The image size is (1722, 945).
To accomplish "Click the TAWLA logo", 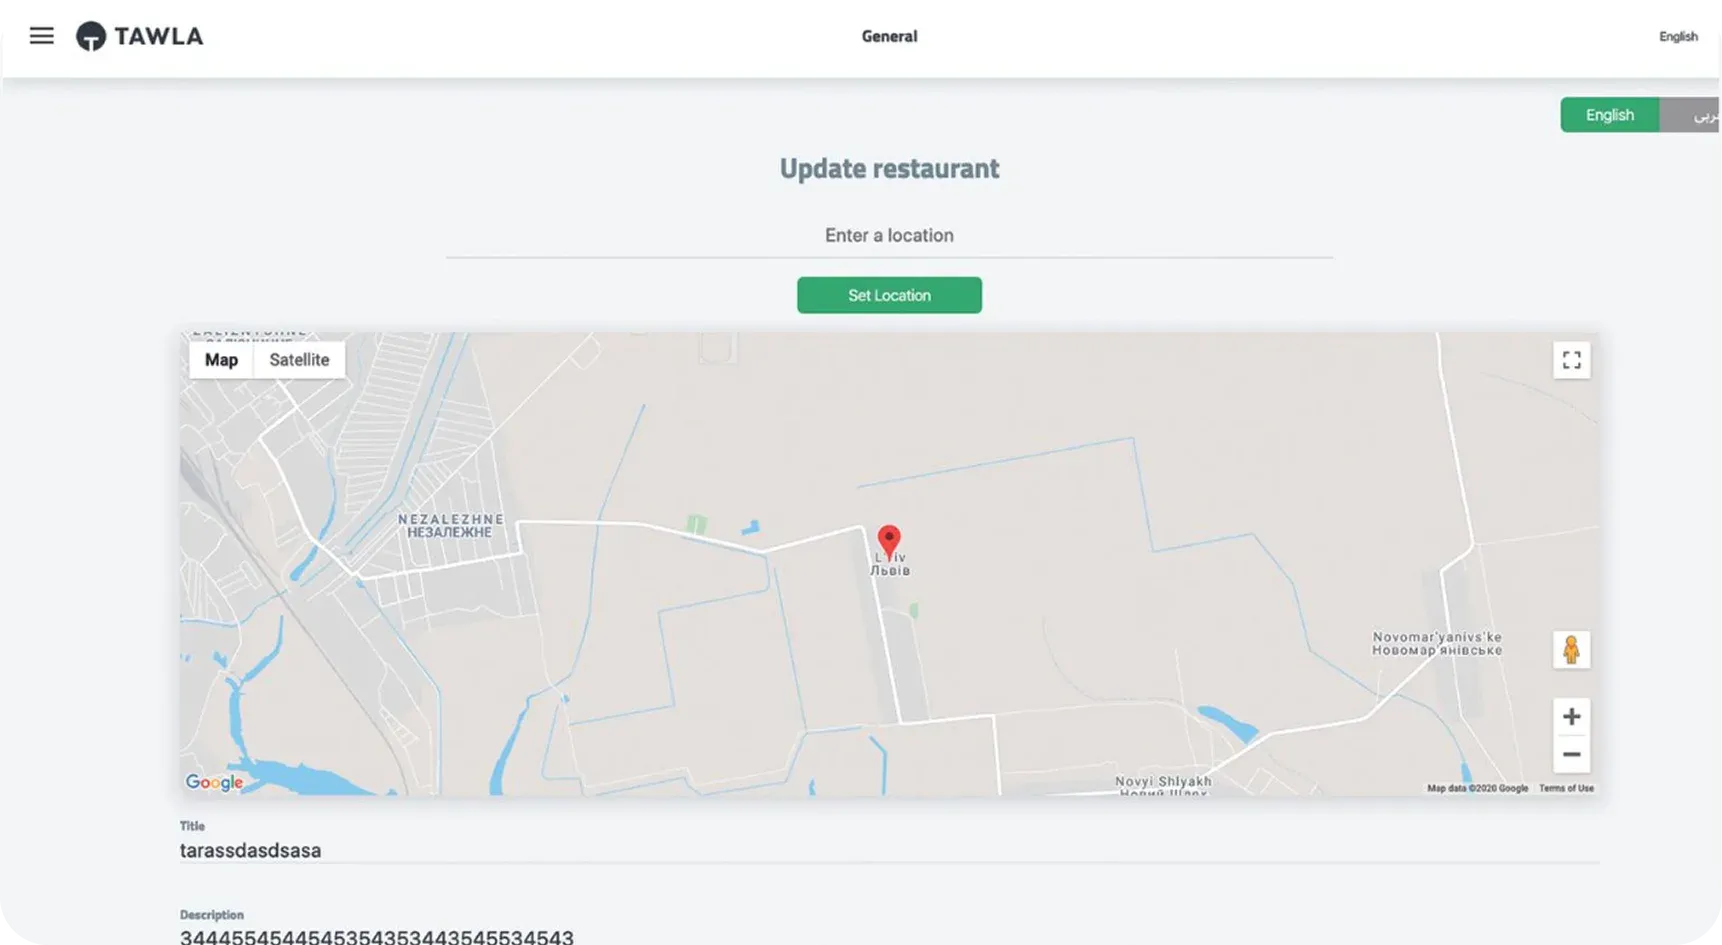I will 140,36.
